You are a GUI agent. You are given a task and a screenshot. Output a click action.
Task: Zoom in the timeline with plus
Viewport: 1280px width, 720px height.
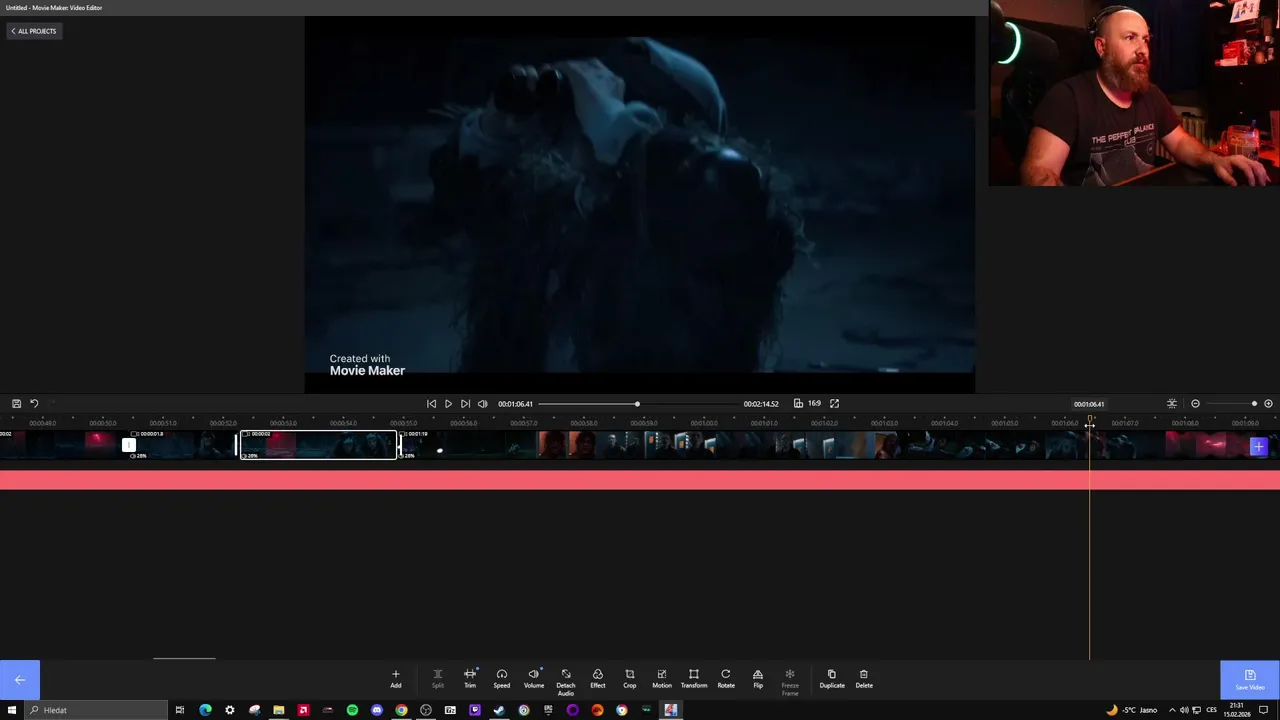pyautogui.click(x=1268, y=403)
